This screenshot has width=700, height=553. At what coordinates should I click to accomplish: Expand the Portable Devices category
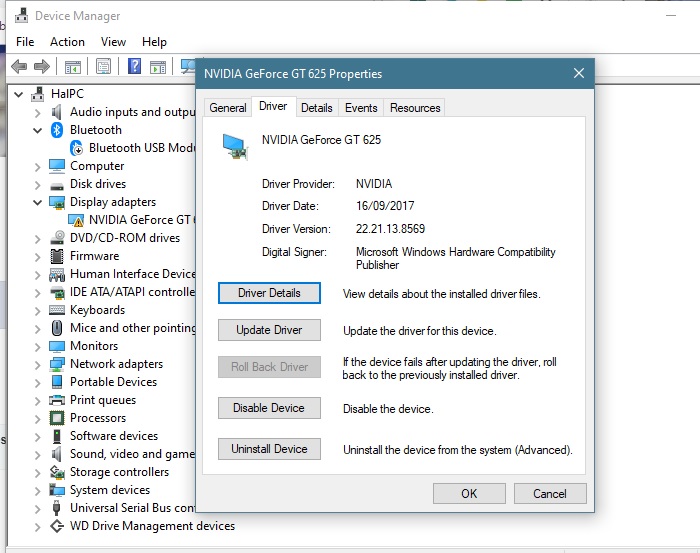point(38,383)
